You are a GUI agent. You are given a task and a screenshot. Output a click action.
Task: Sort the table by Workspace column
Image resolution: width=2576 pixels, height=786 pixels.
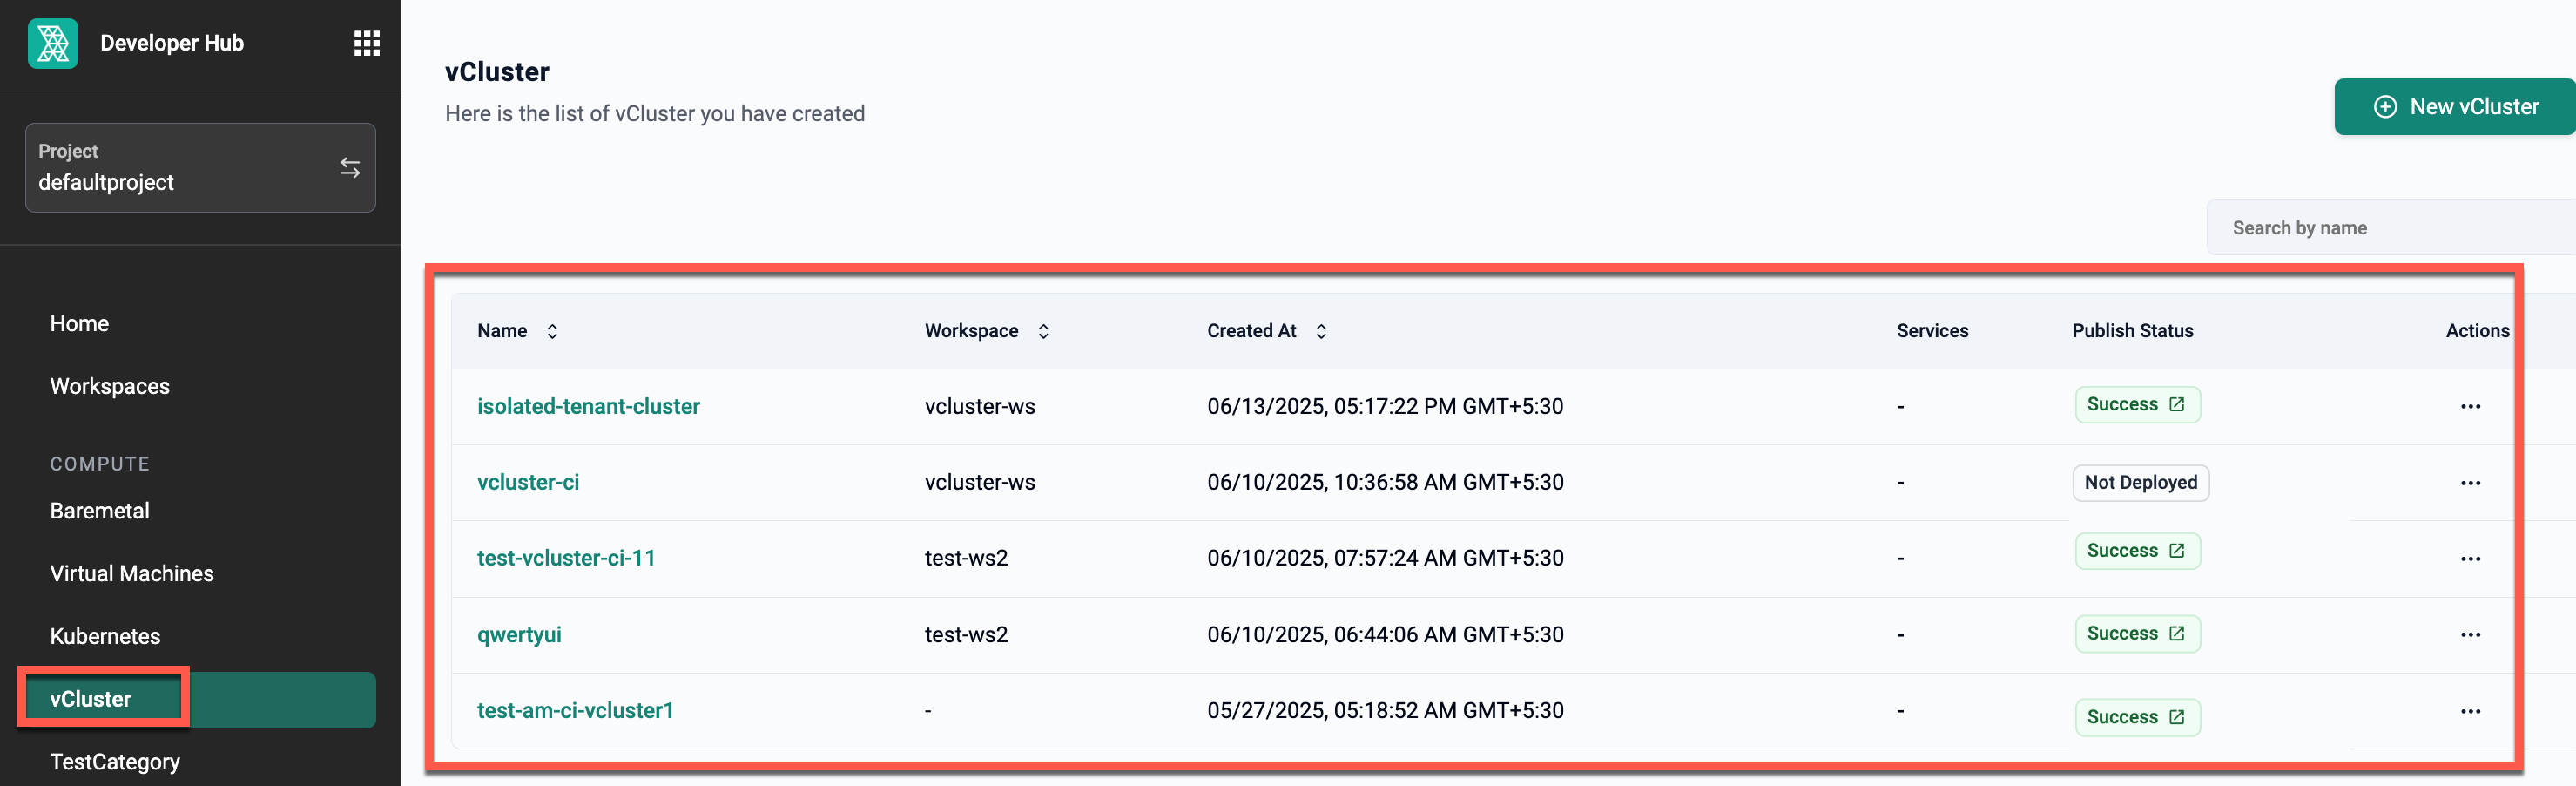click(1043, 331)
